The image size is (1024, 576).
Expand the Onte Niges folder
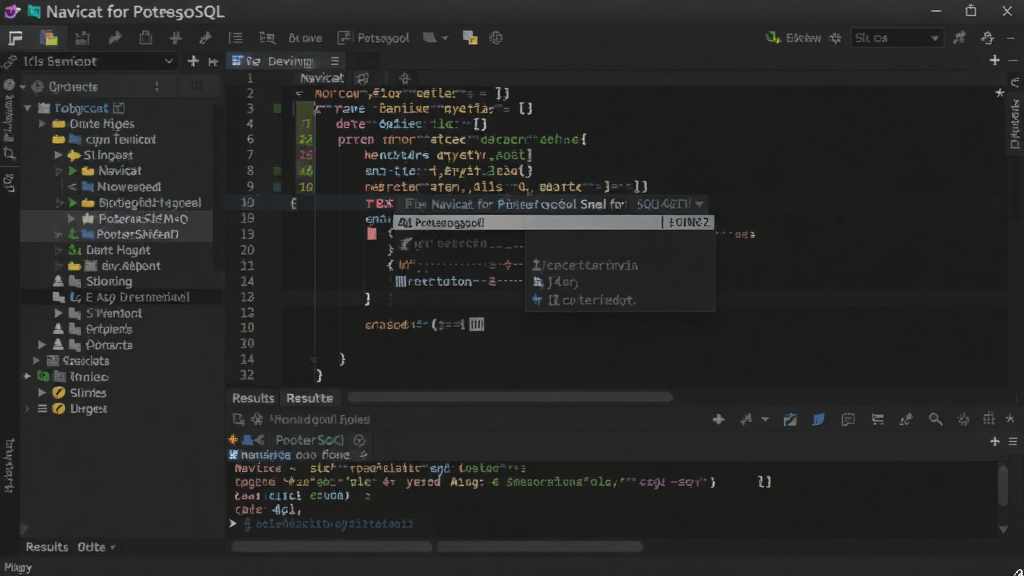click(x=42, y=123)
